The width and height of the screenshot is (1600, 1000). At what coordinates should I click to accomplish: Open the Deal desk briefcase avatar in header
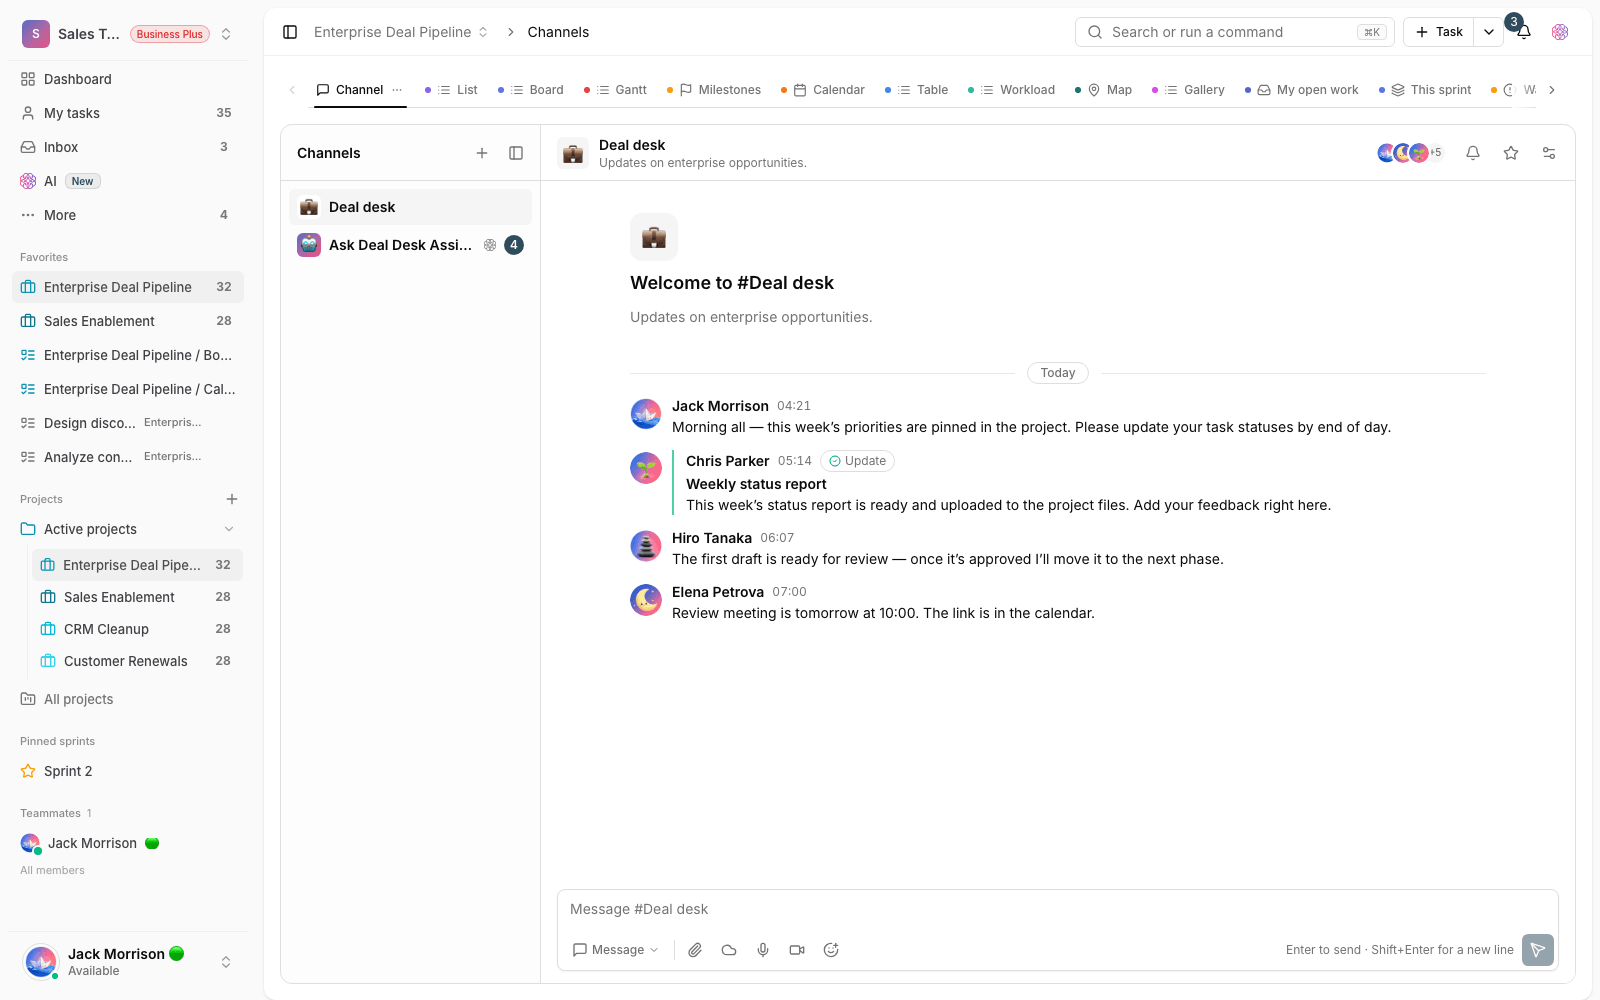[573, 153]
